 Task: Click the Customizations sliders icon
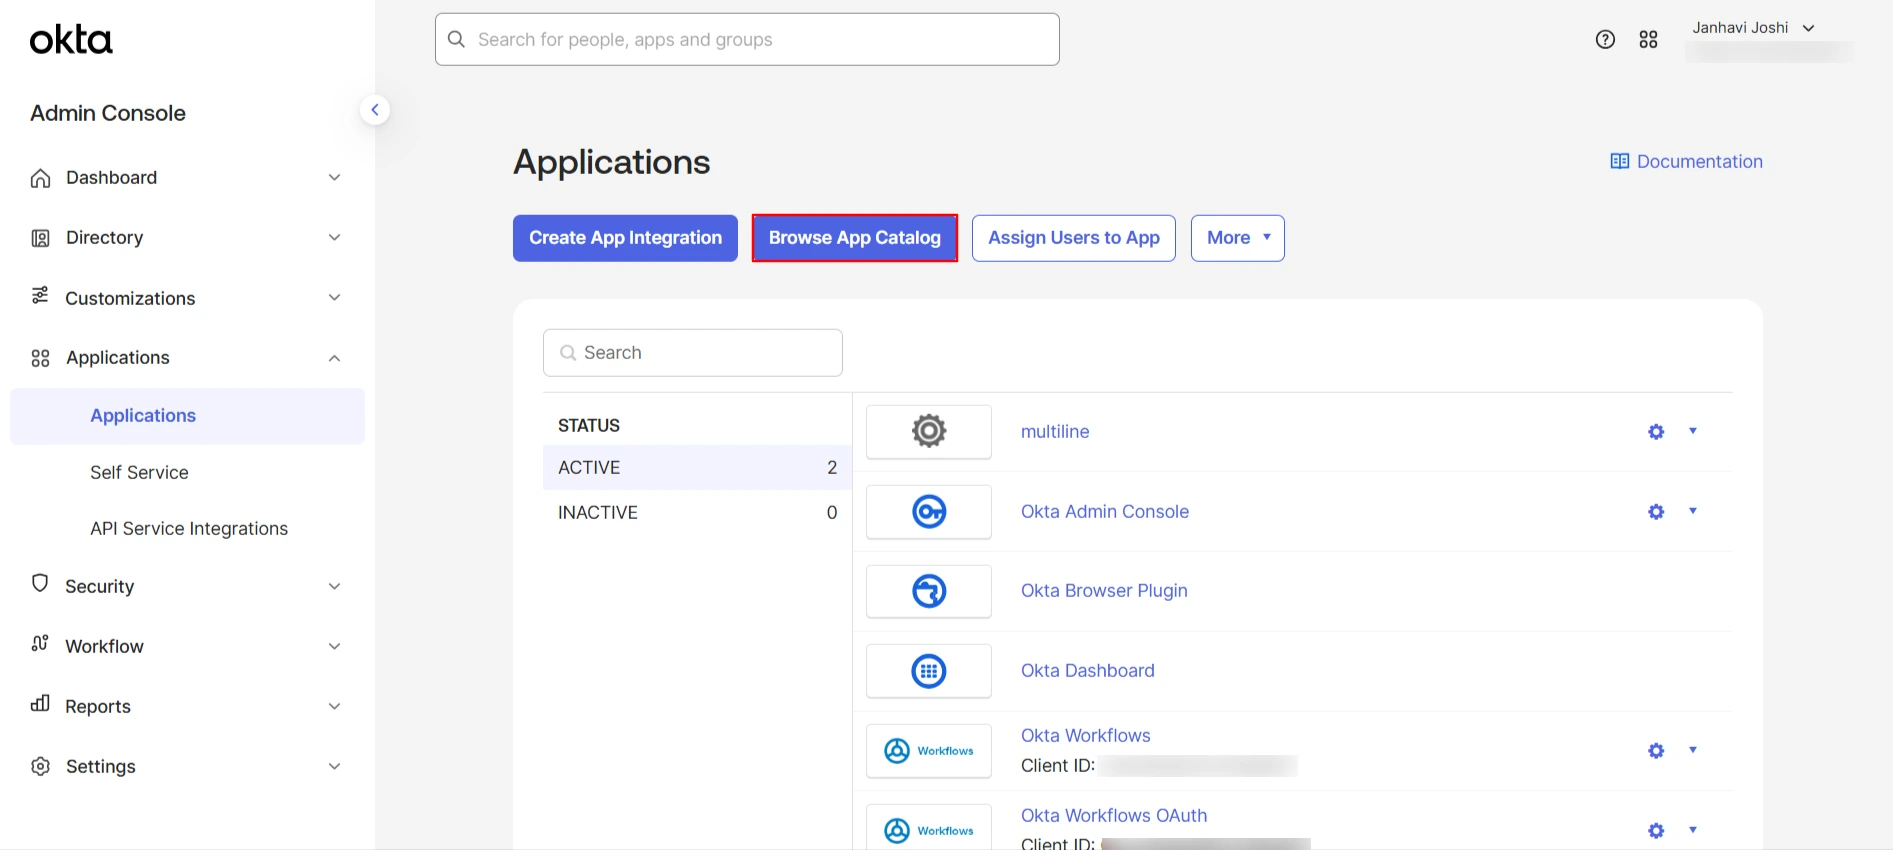[40, 296]
